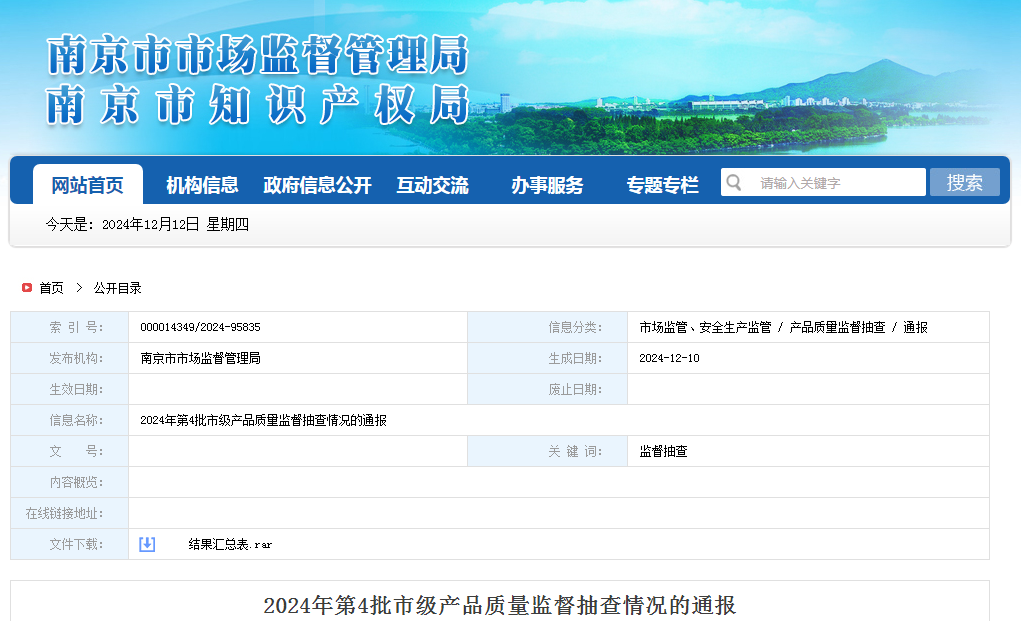Navigate to 专题专栏 section

(662, 185)
